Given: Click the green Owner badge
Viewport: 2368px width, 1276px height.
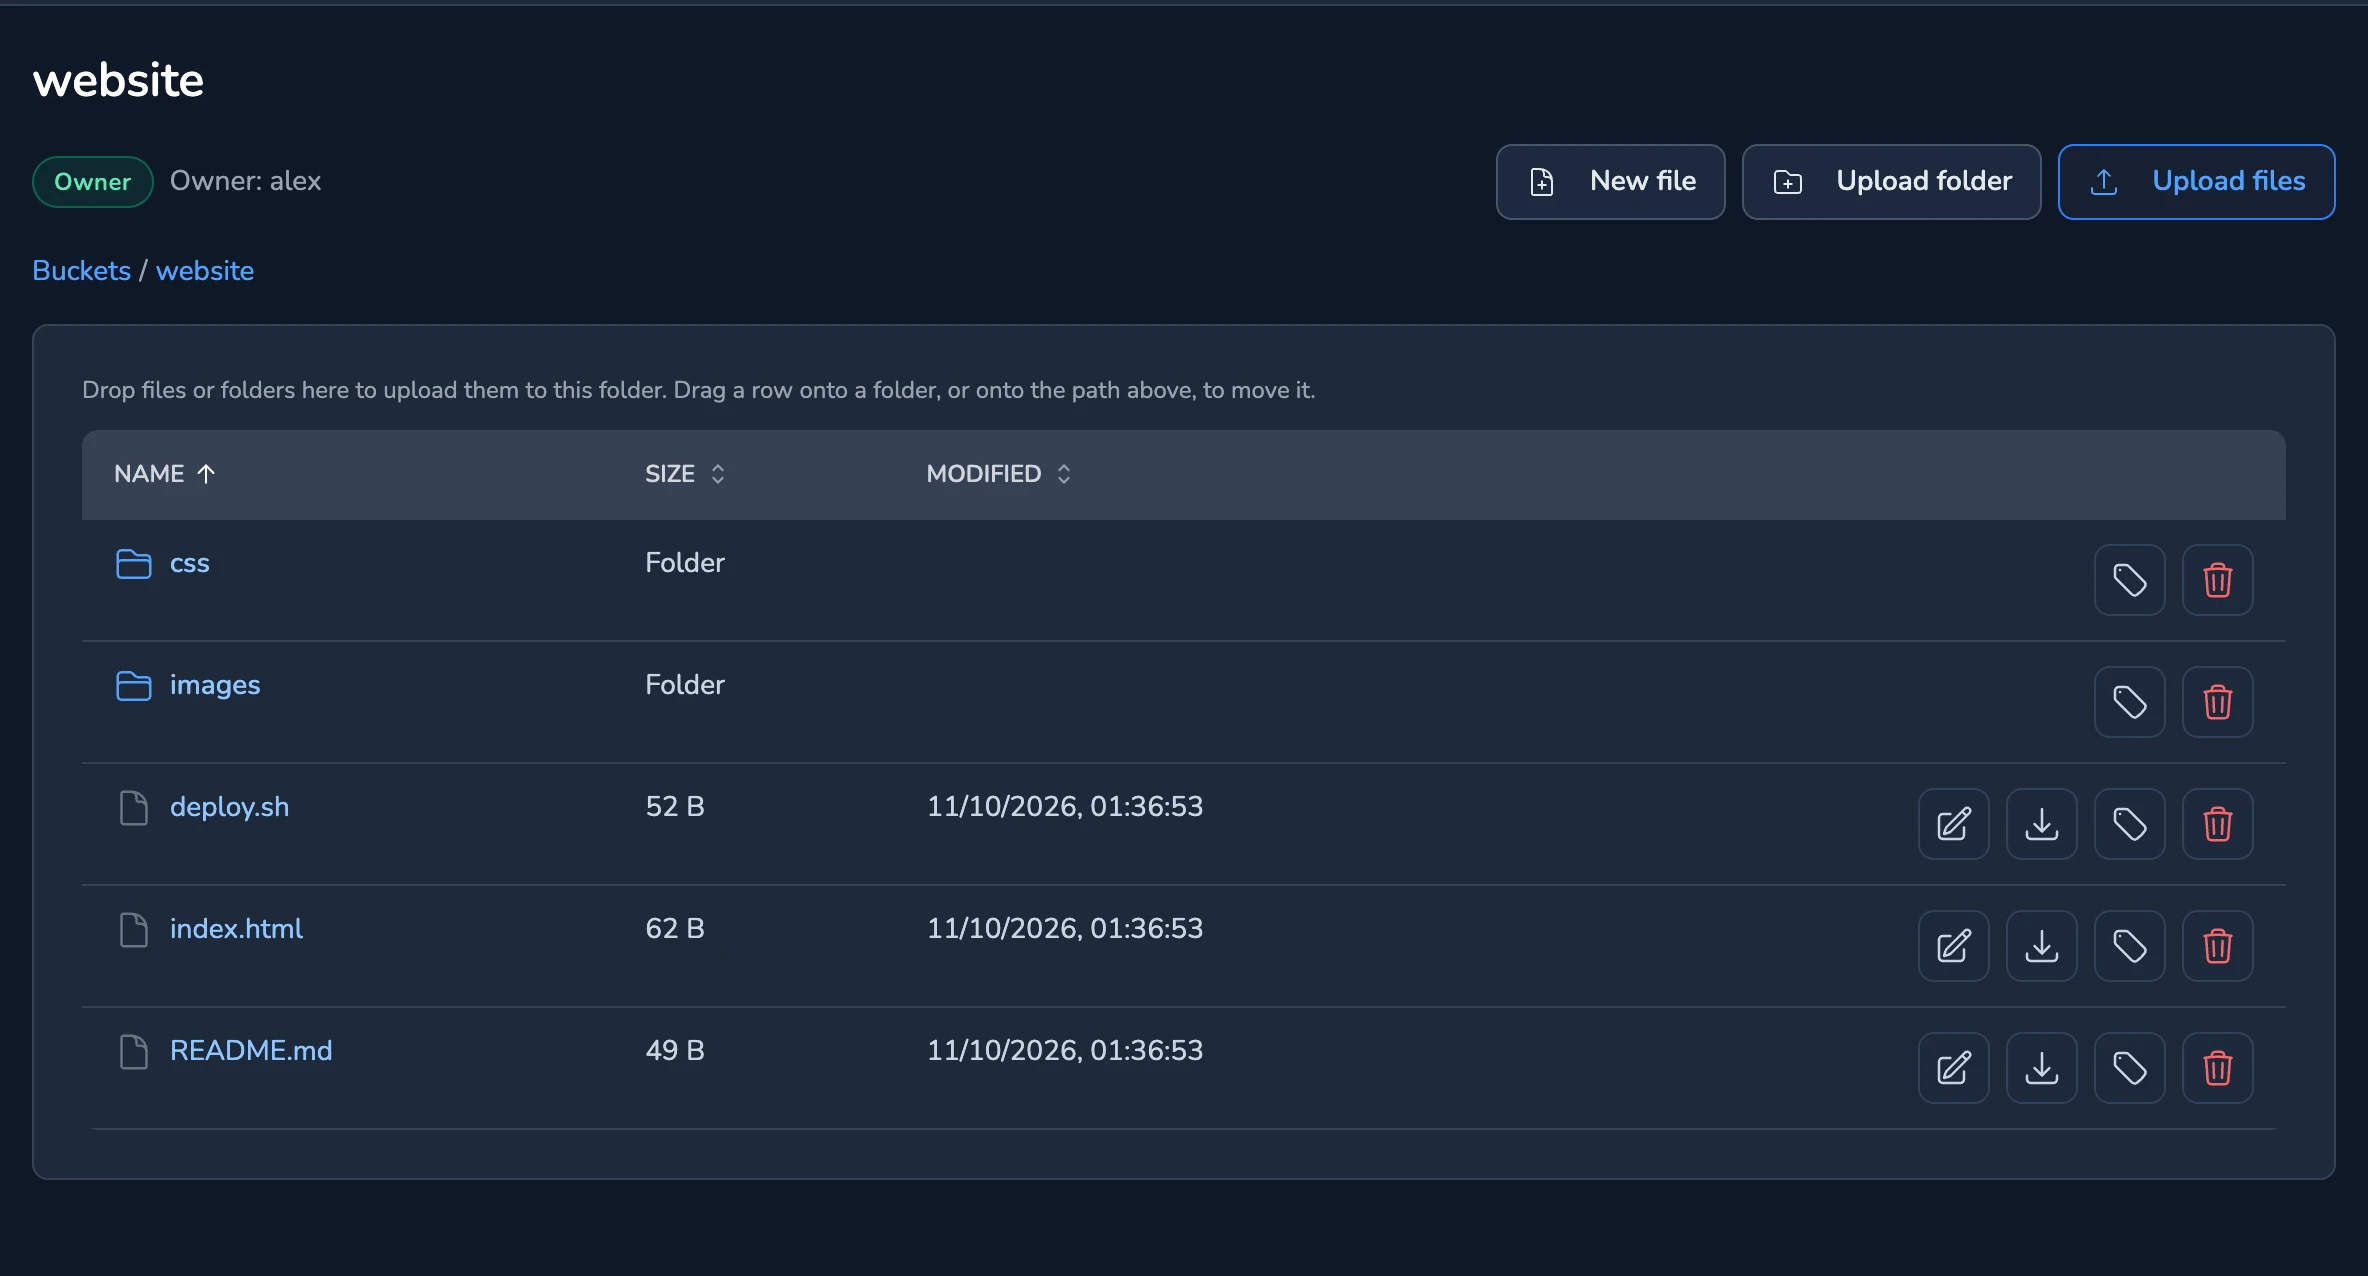Looking at the screenshot, I should [x=92, y=182].
